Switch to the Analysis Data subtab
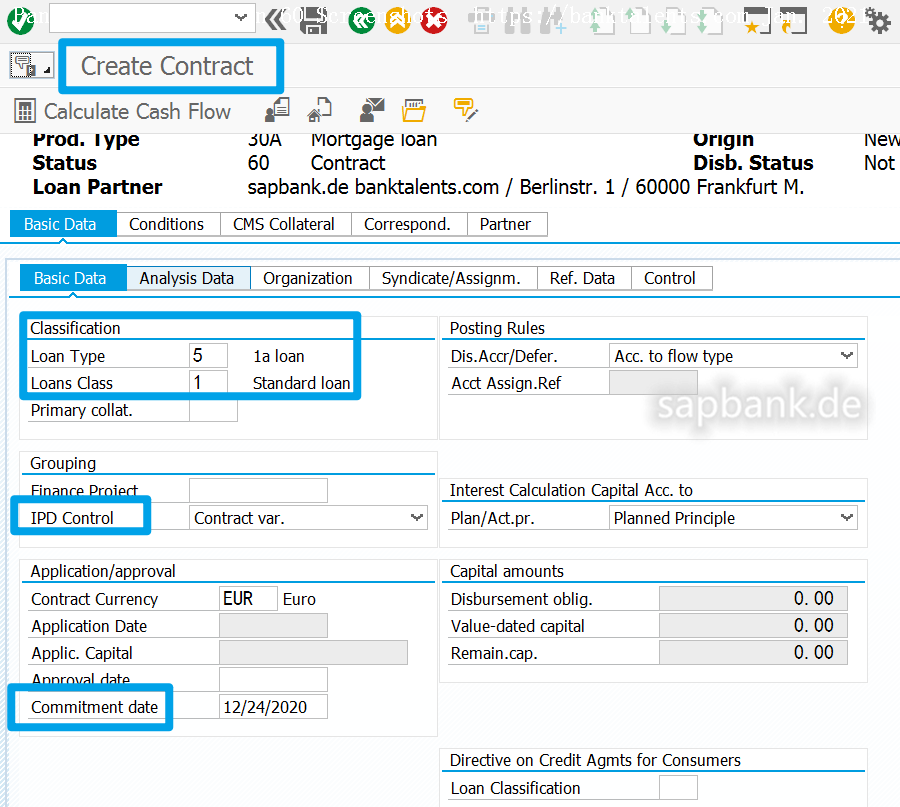Screen dimensions: 900x807 coord(187,278)
